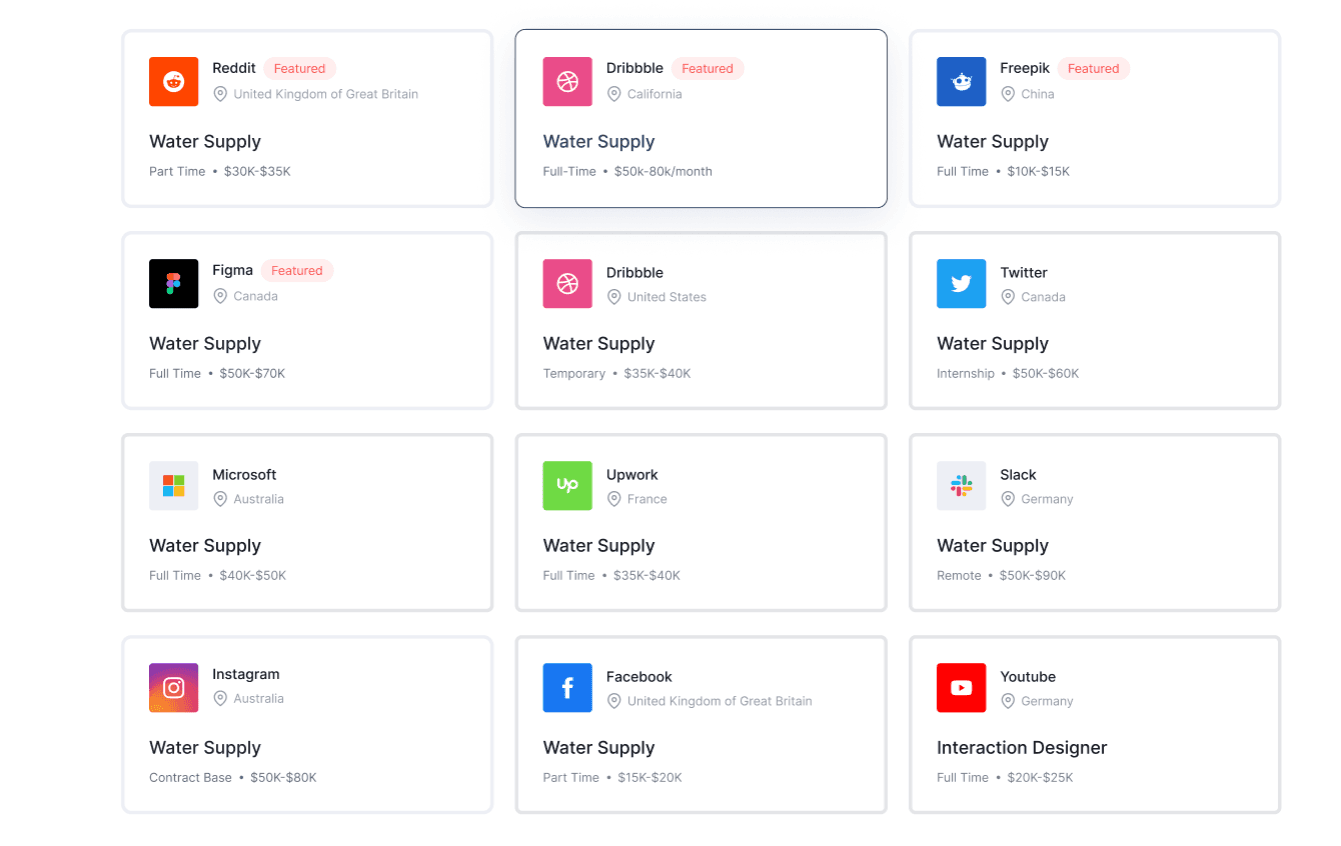1341x846 pixels.
Task: Select the Youtube company name
Action: [1028, 677]
